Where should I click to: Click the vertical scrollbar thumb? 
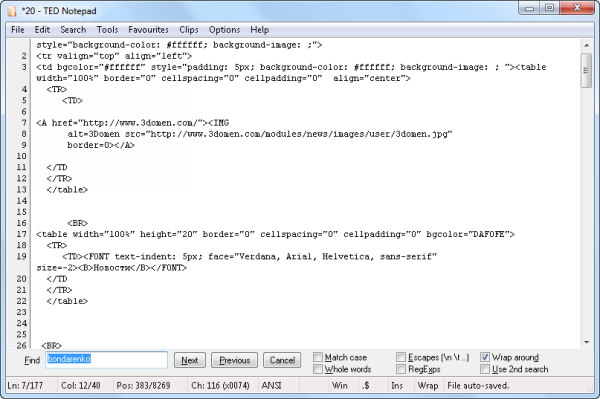pyautogui.click(x=586, y=70)
